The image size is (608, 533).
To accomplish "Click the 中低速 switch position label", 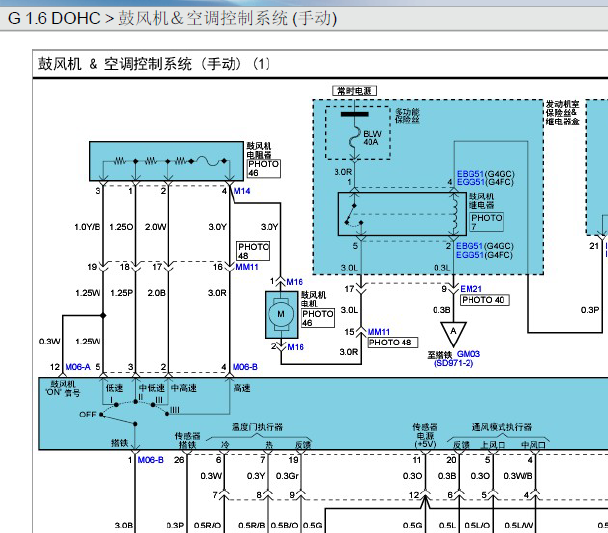I will [x=152, y=388].
